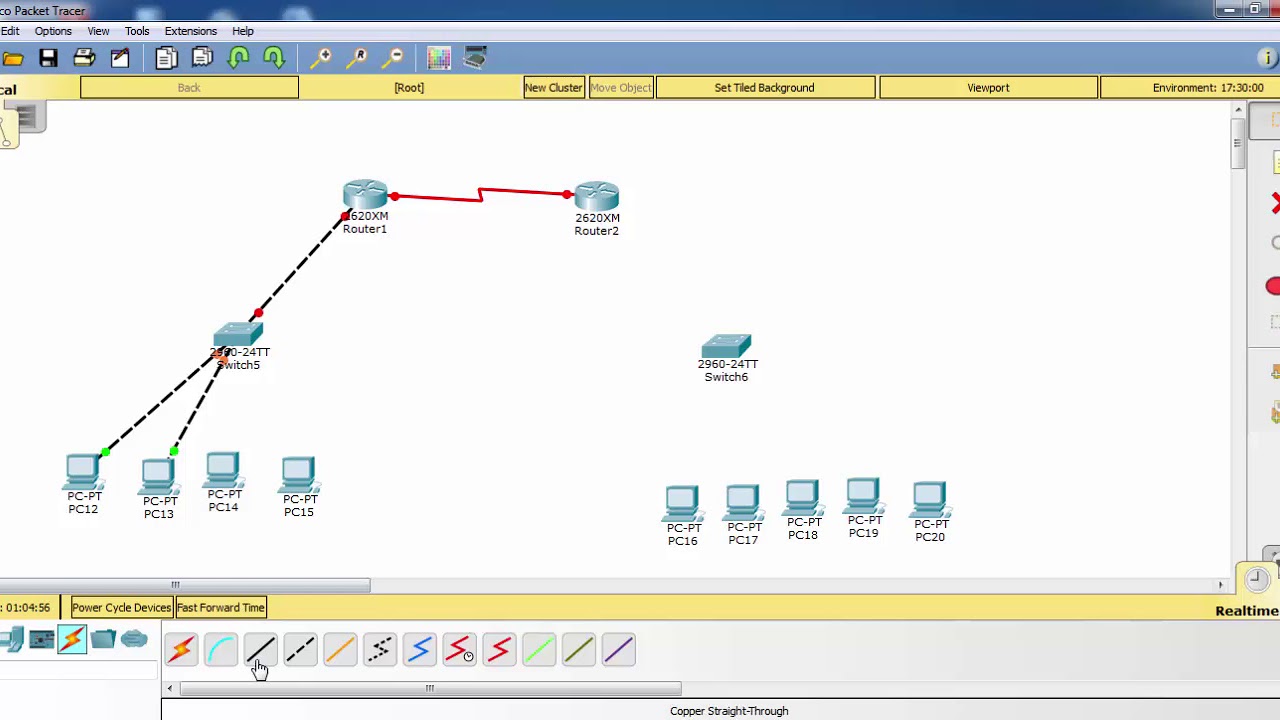Click the Save file icon
The image size is (1280, 720).
coord(48,58)
